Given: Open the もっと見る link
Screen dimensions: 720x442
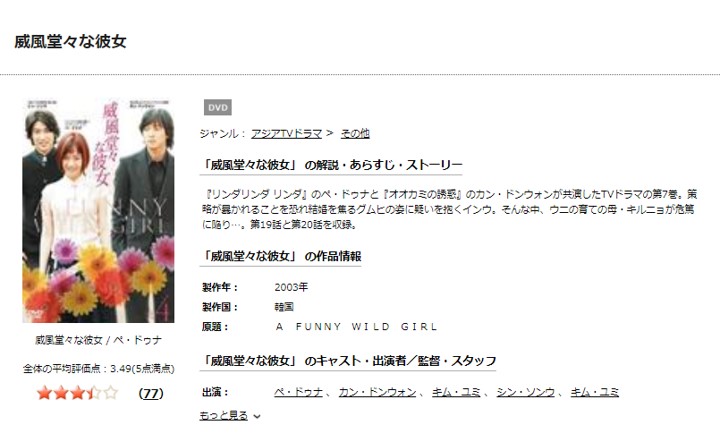Looking at the screenshot, I should (224, 416).
